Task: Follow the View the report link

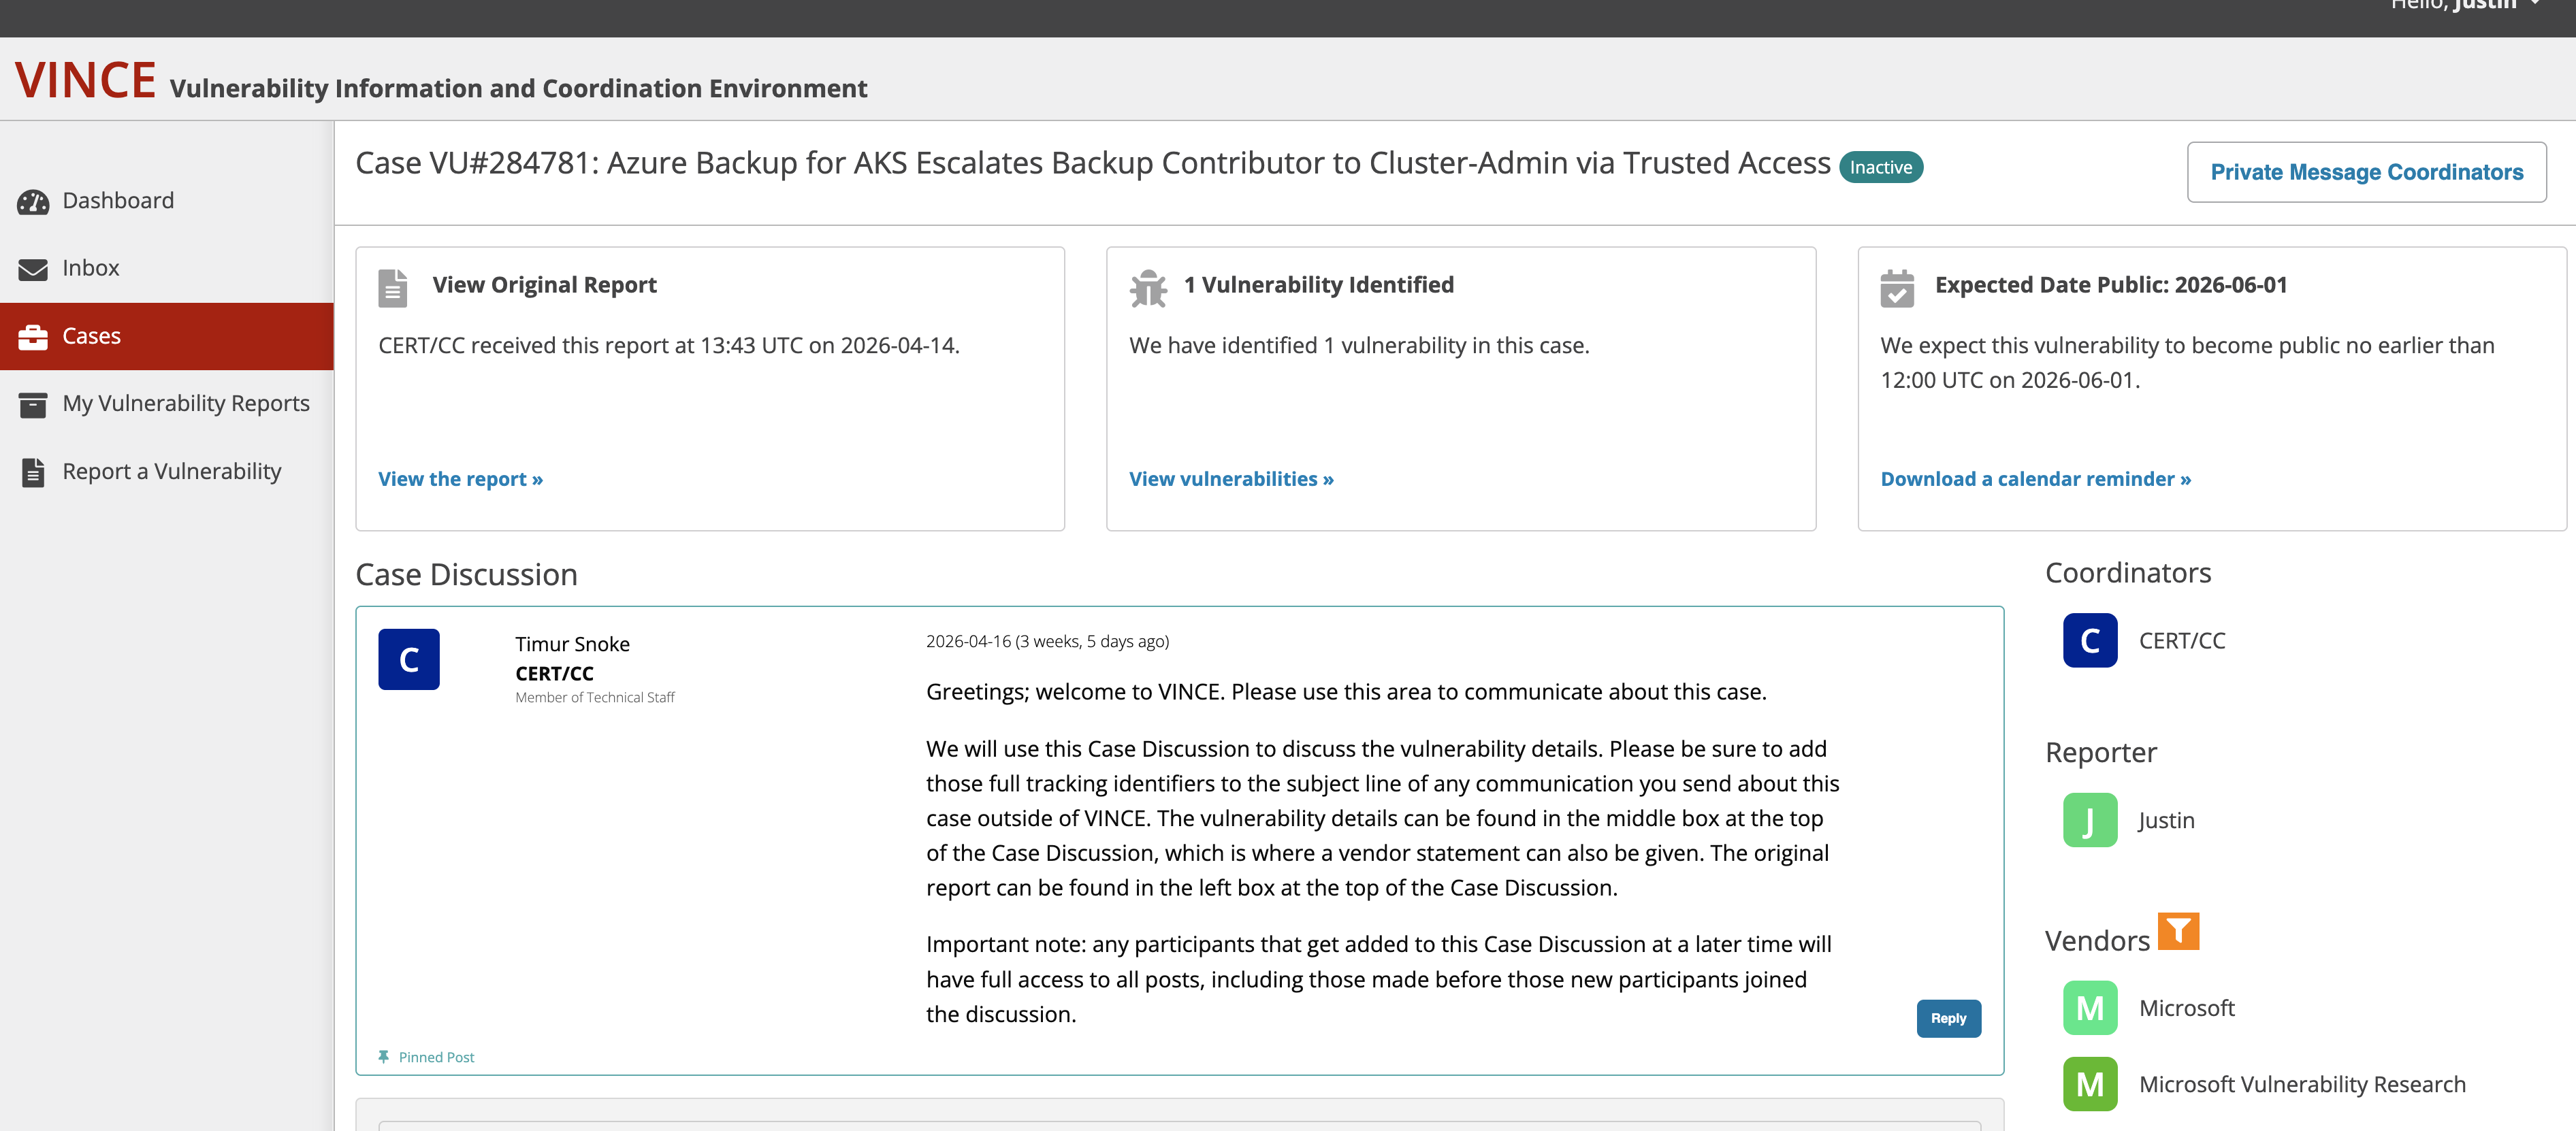Action: pos(460,479)
